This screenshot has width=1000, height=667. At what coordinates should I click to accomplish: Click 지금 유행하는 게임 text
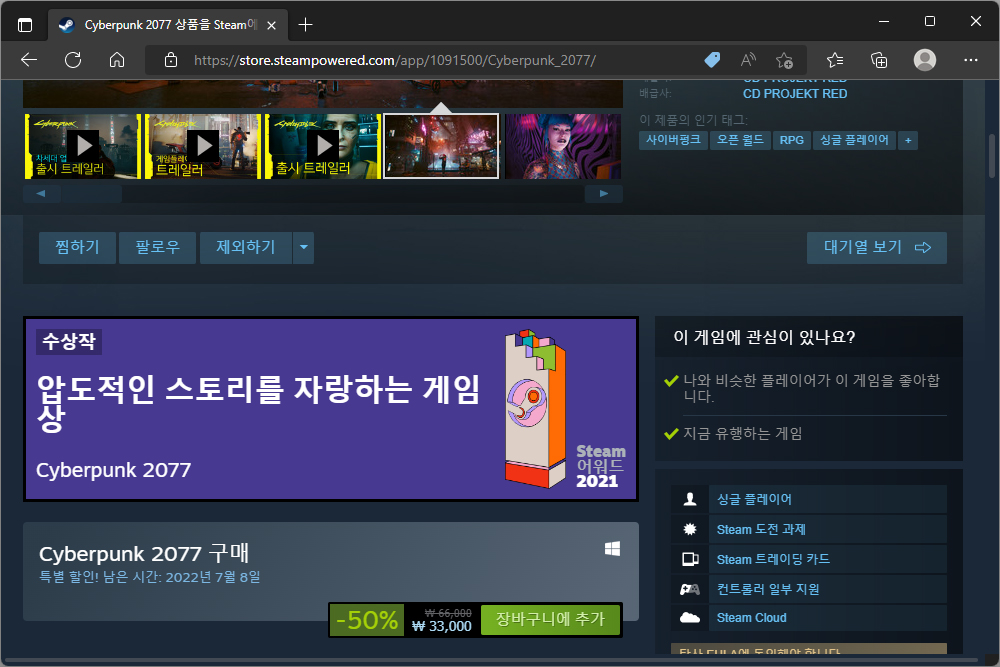click(x=743, y=434)
